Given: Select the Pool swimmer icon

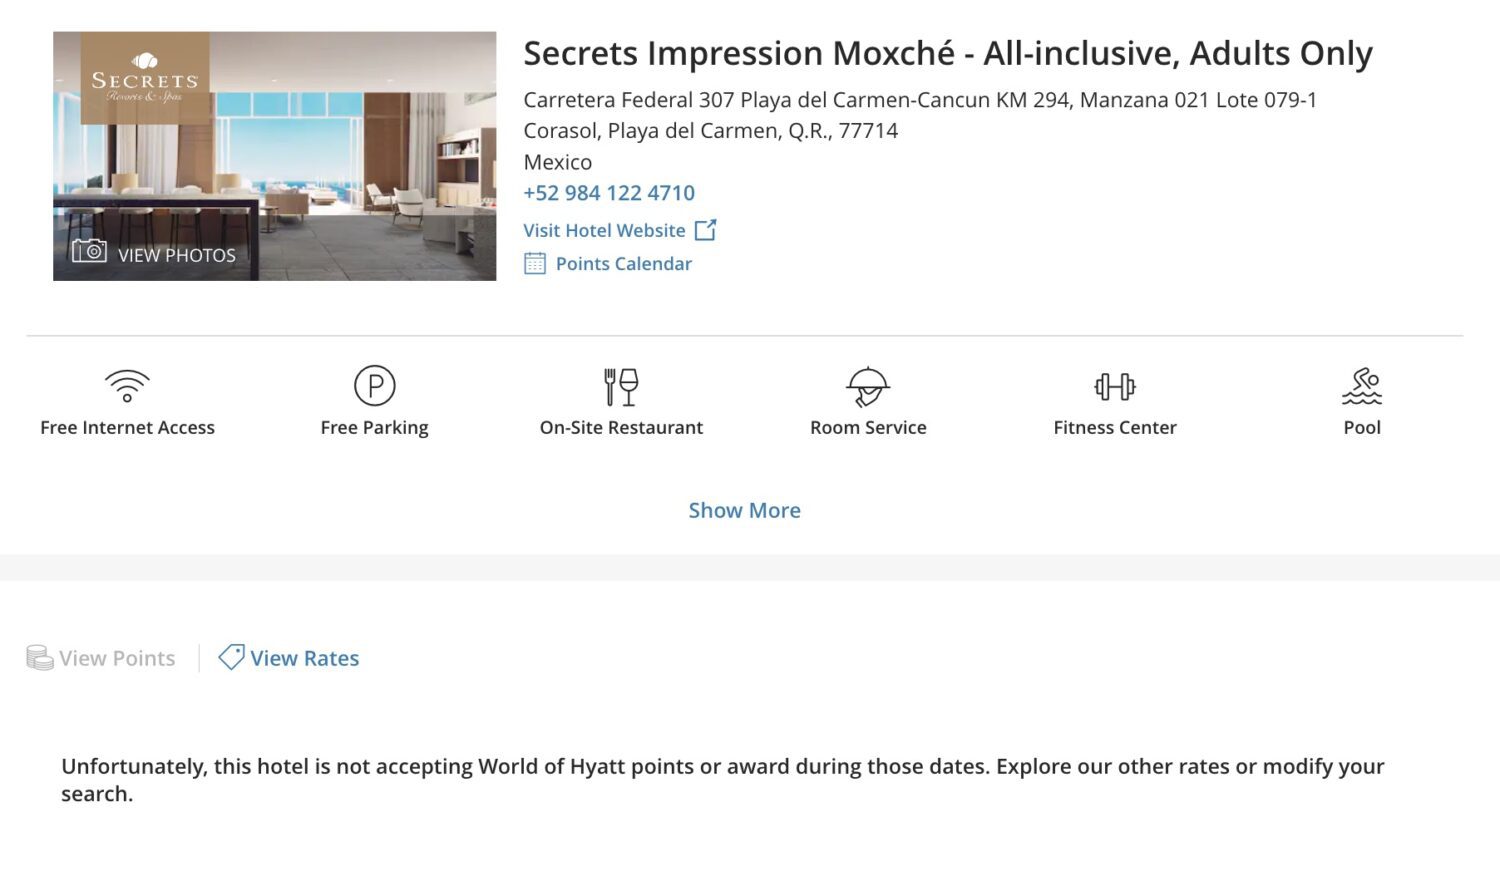Looking at the screenshot, I should [1362, 385].
